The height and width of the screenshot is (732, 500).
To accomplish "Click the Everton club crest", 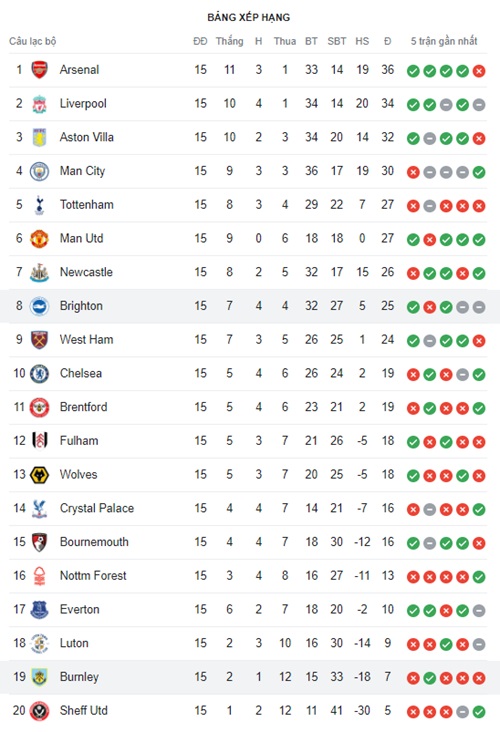I will [39, 610].
